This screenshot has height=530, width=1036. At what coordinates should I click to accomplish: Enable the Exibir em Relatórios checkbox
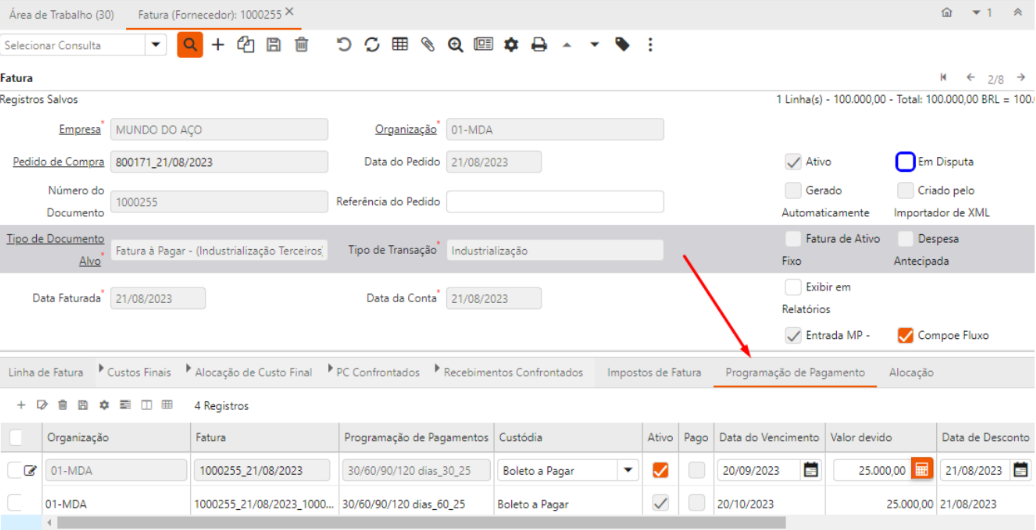pos(793,287)
